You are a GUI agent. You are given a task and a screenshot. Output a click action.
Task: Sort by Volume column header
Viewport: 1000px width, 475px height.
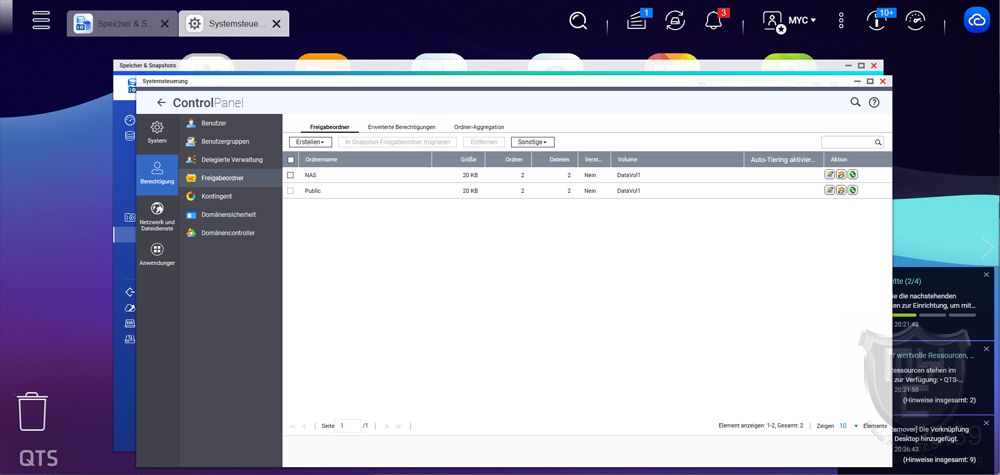pos(677,159)
